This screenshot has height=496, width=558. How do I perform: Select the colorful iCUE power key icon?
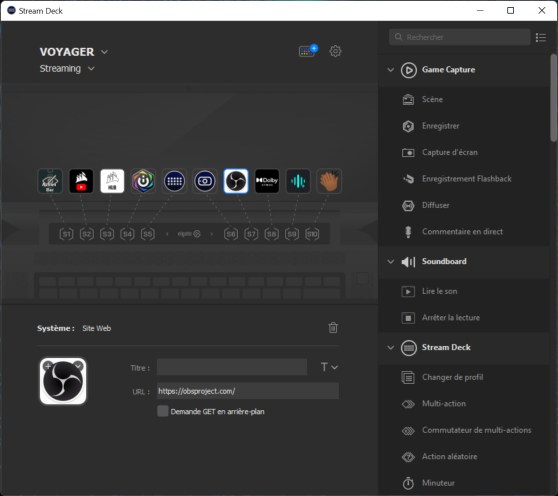click(x=143, y=181)
